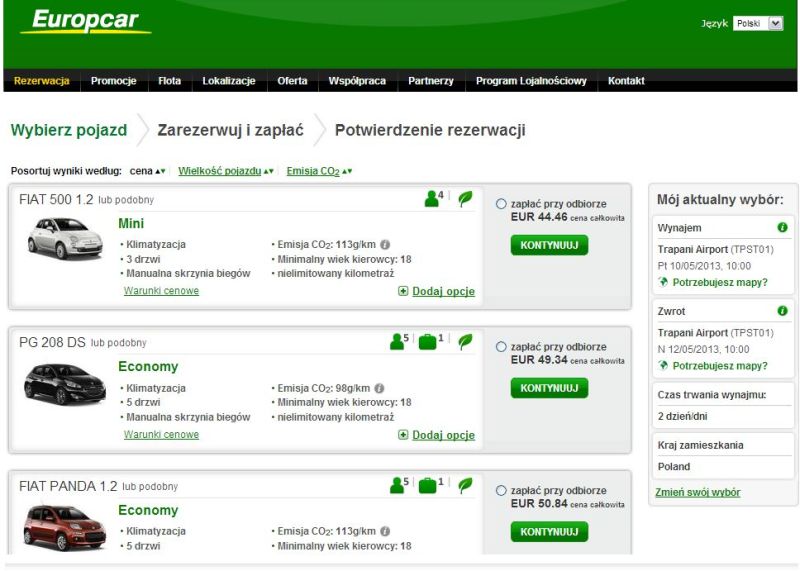Click the EUR 49.34 price text

pos(539,360)
